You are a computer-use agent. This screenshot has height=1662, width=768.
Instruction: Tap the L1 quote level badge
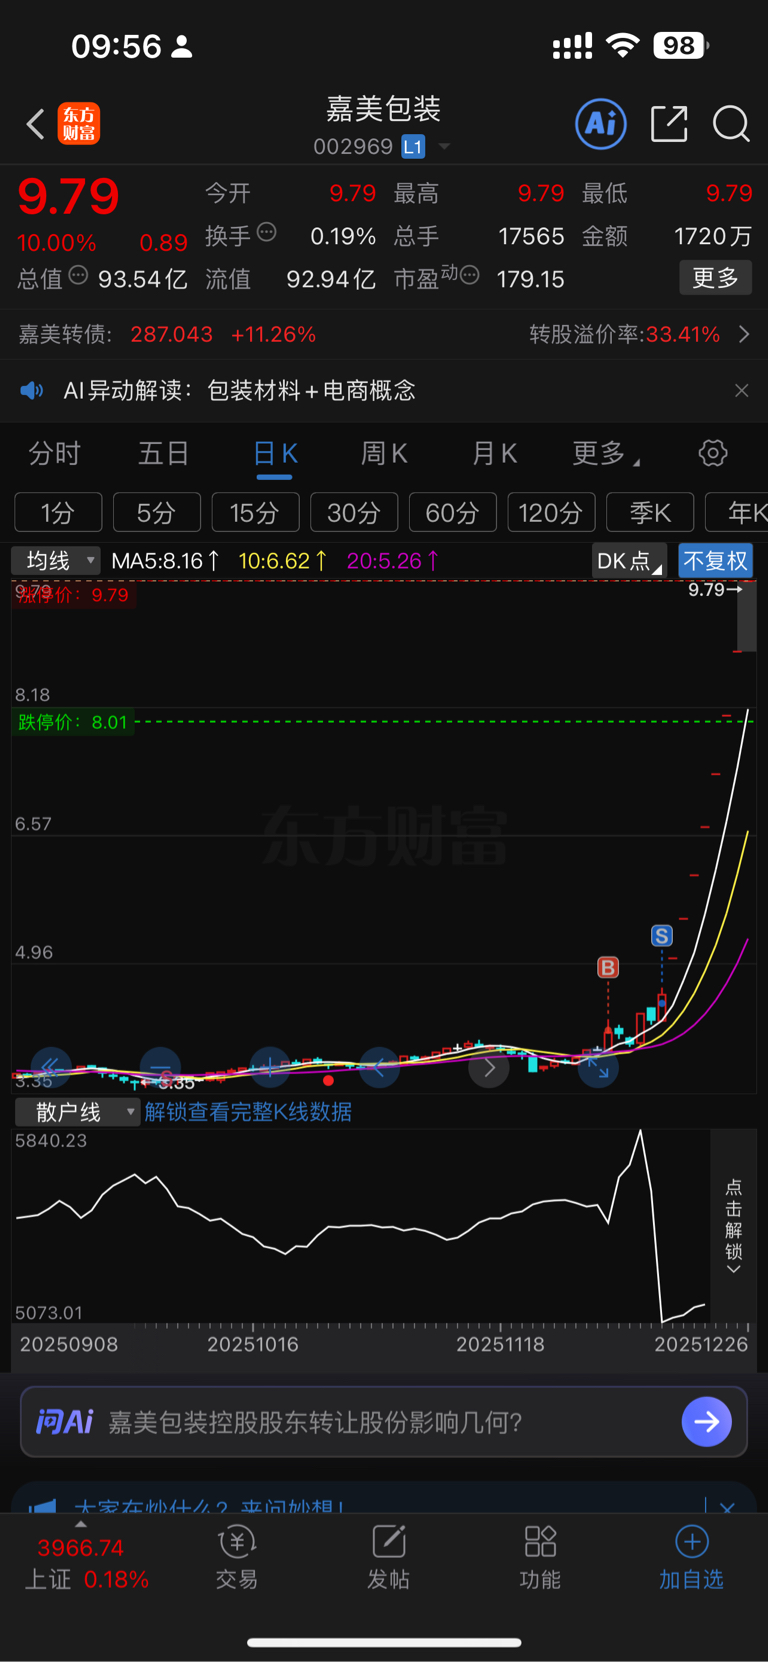[413, 147]
